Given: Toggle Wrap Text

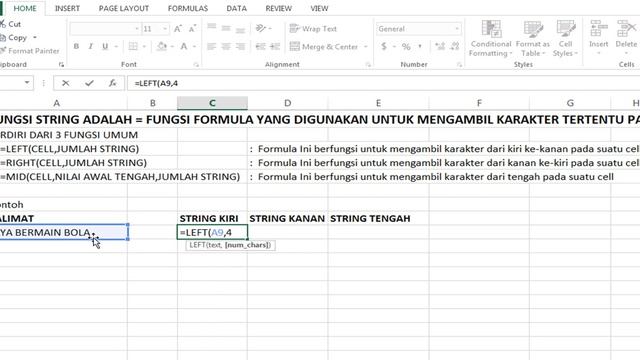Looking at the screenshot, I should tap(313, 29).
